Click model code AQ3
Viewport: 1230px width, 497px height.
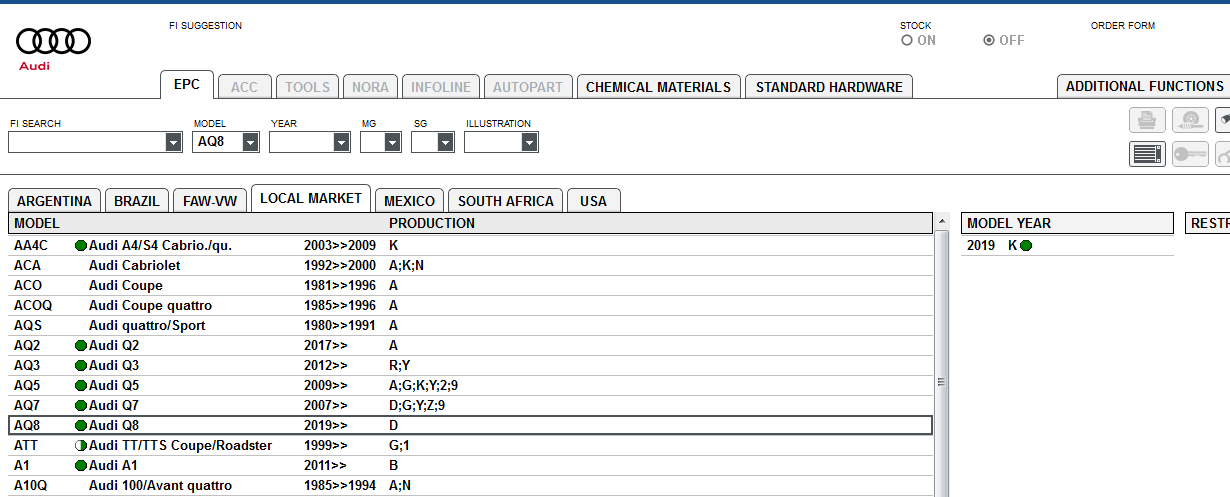point(27,365)
